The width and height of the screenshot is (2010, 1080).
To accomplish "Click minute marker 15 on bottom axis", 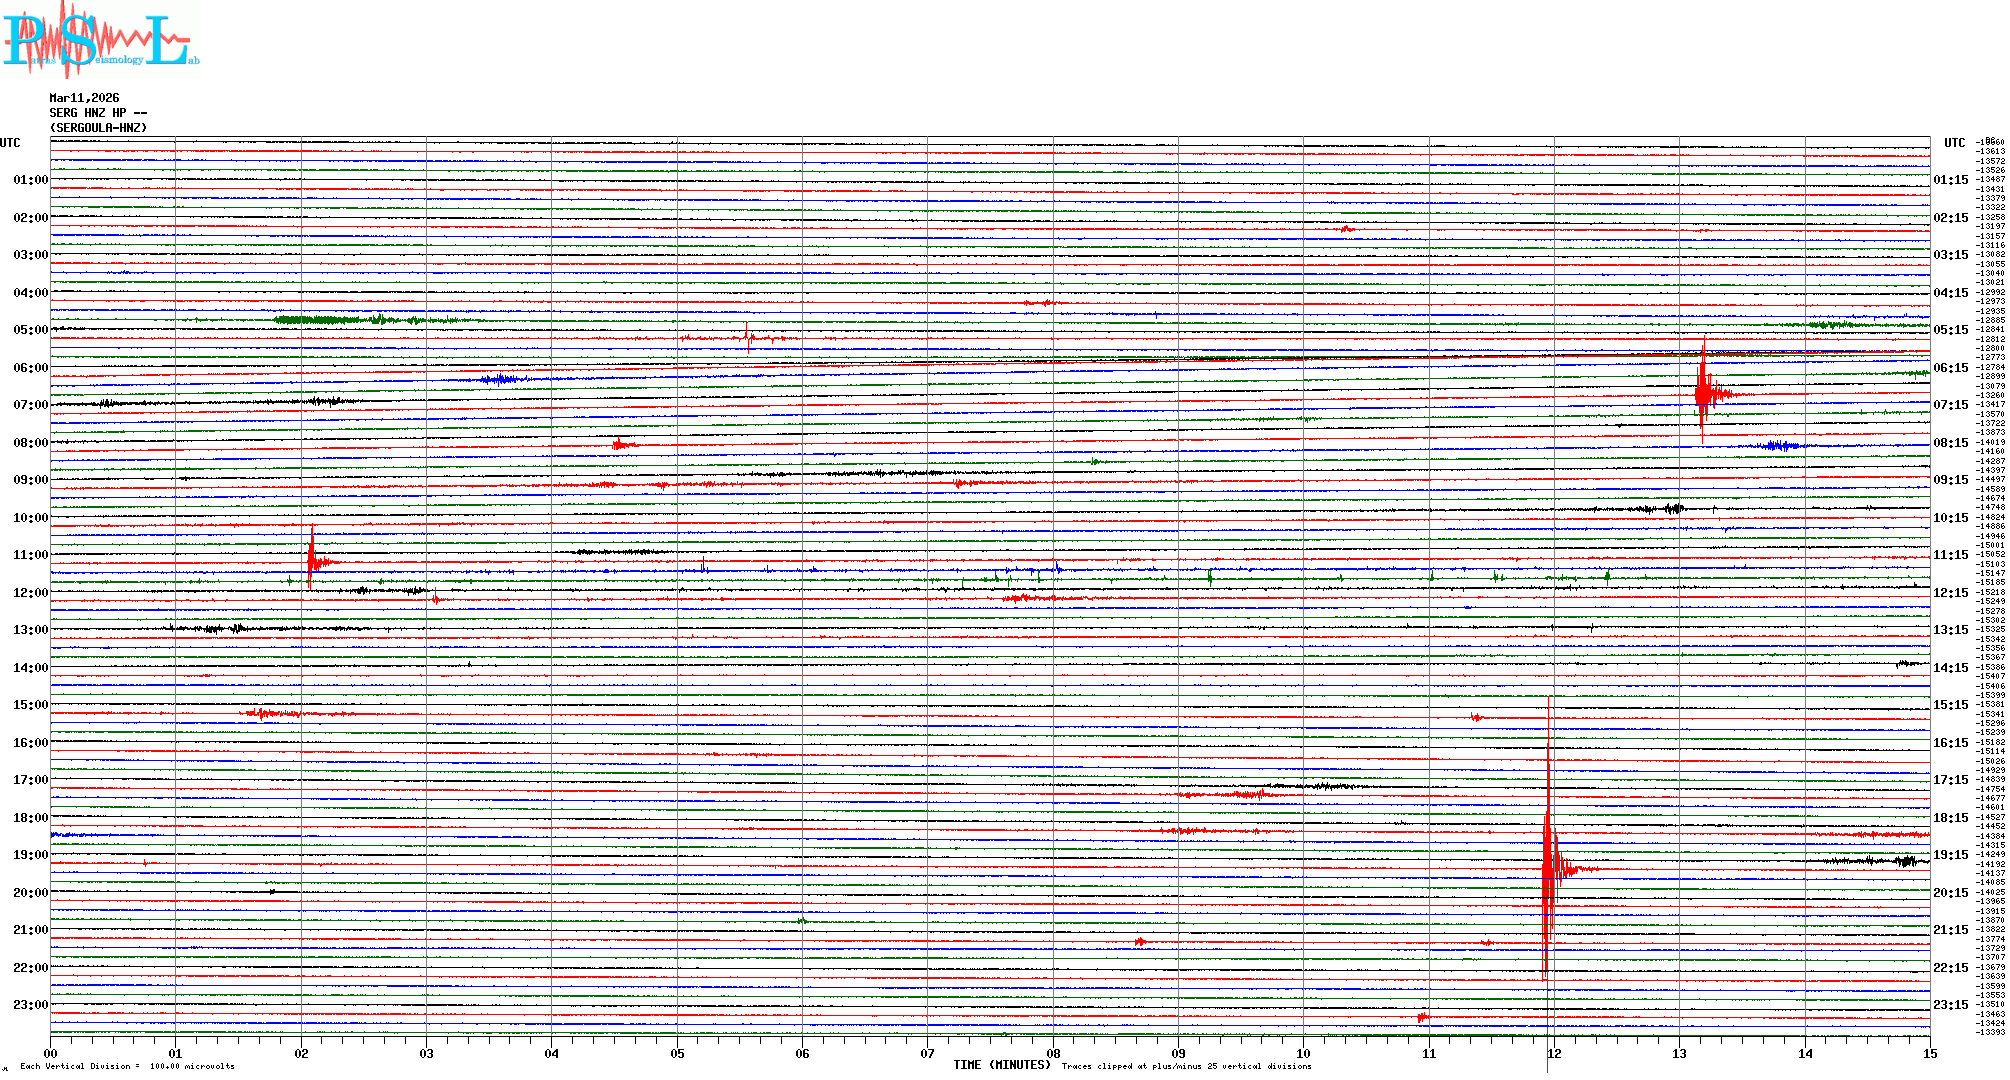I will (1929, 1053).
